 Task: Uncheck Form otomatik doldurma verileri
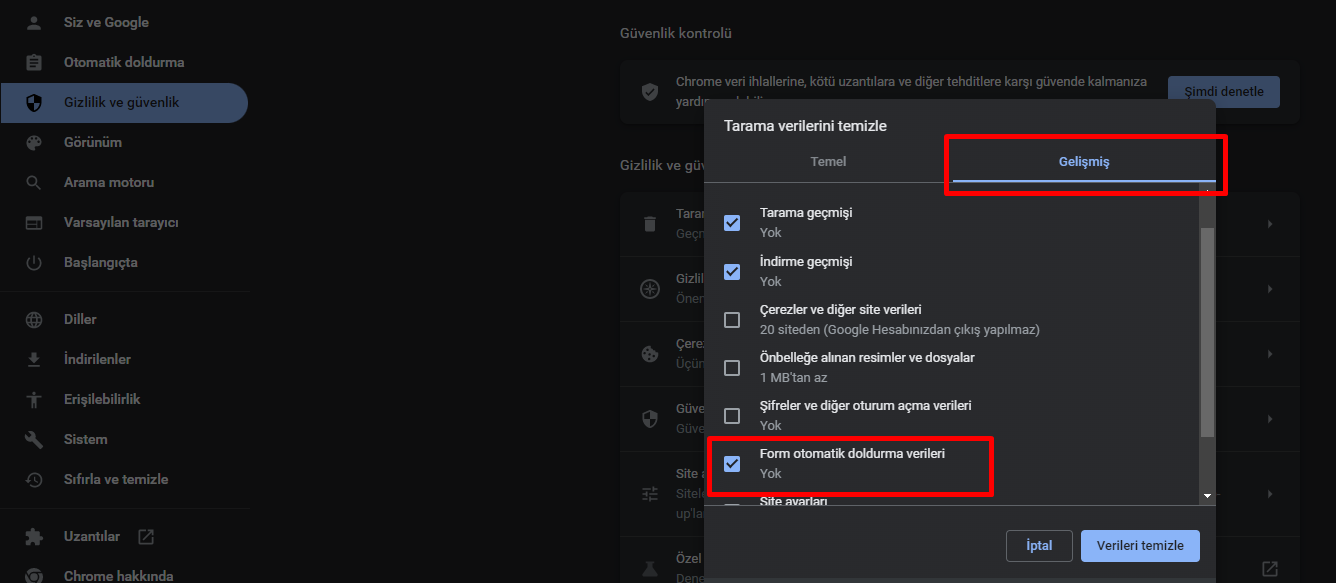731,463
